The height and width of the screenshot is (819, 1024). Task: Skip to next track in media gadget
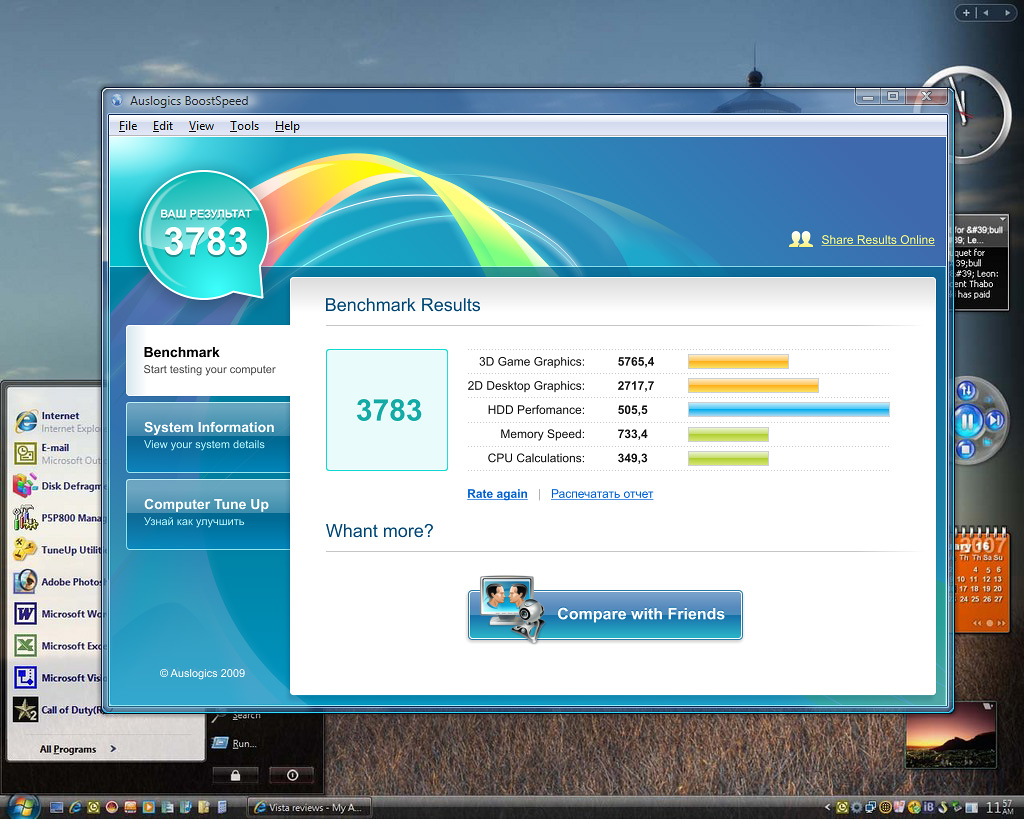(994, 419)
